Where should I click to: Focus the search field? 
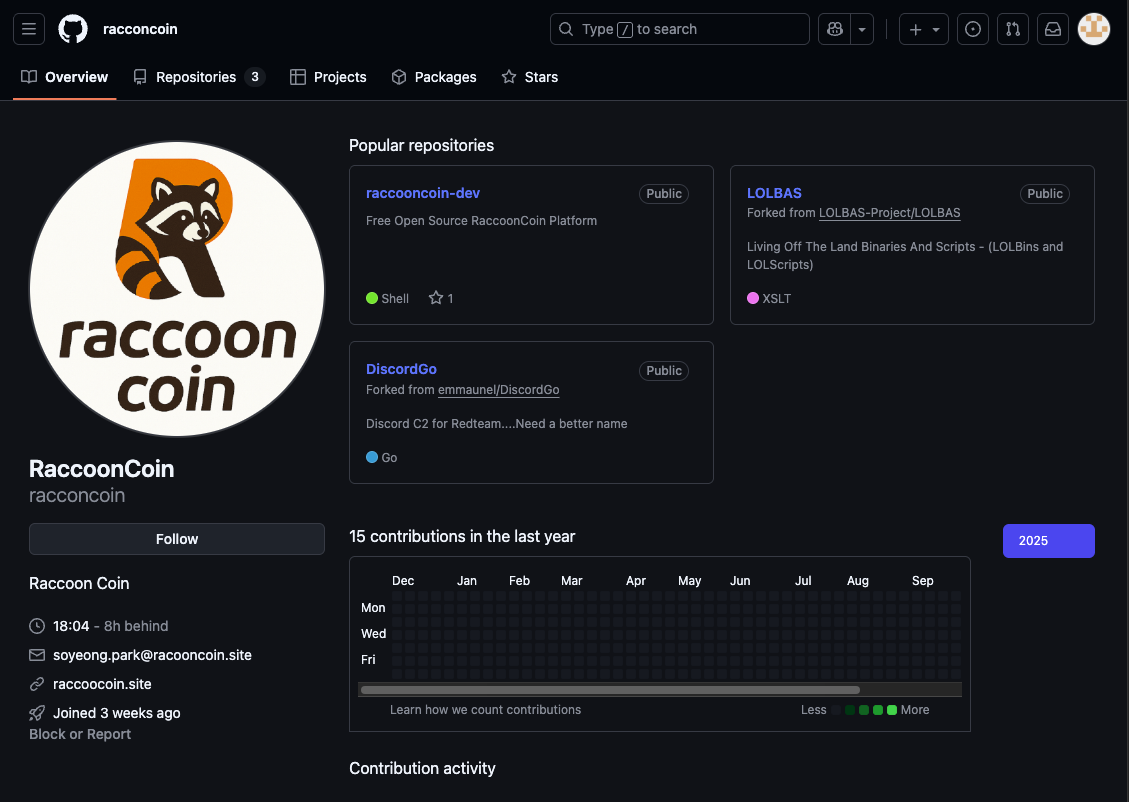point(680,30)
